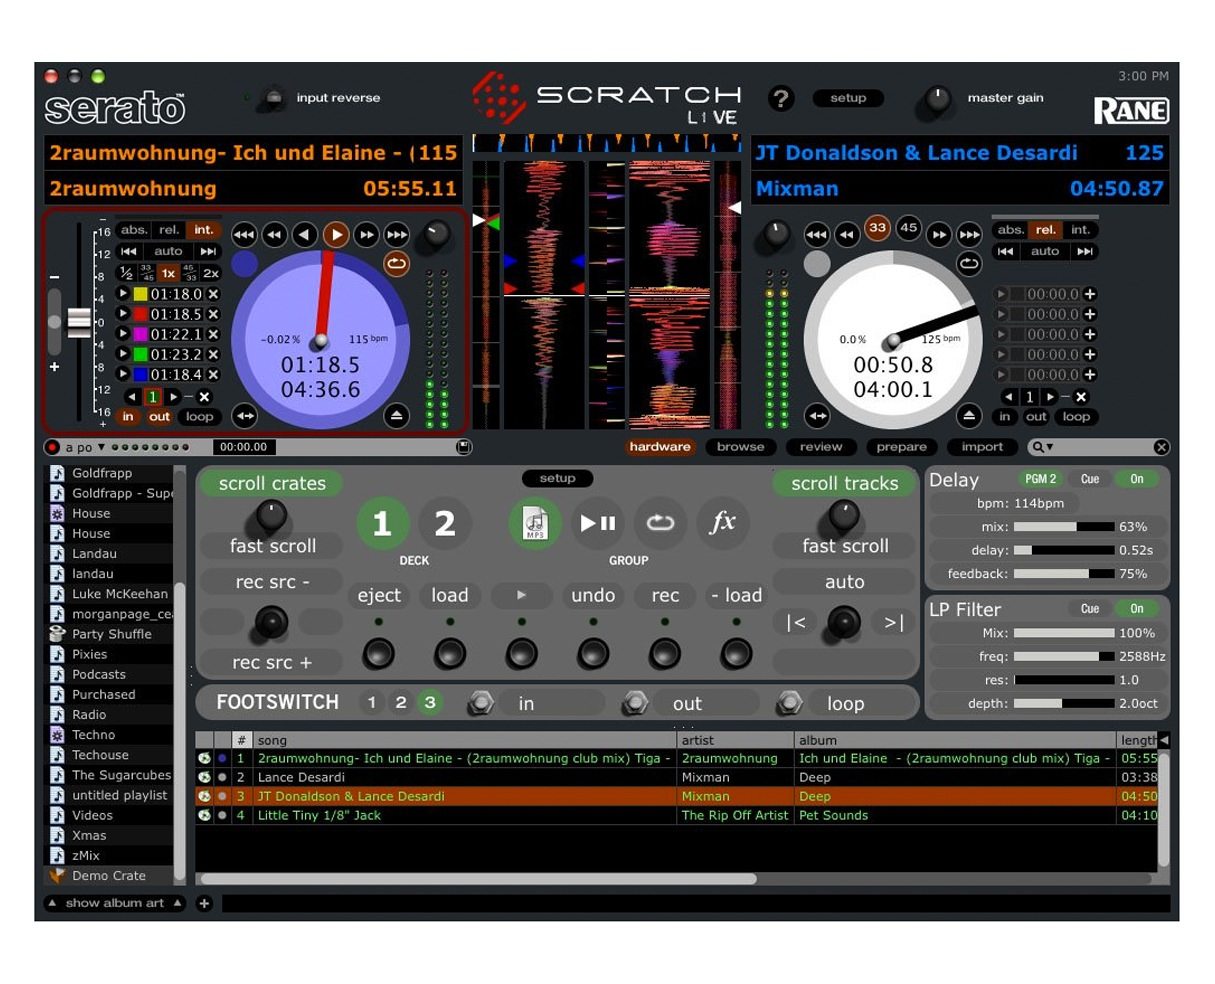Click the left deck censor arrows icon
The height and width of the screenshot is (984, 1215).
[x=244, y=416]
